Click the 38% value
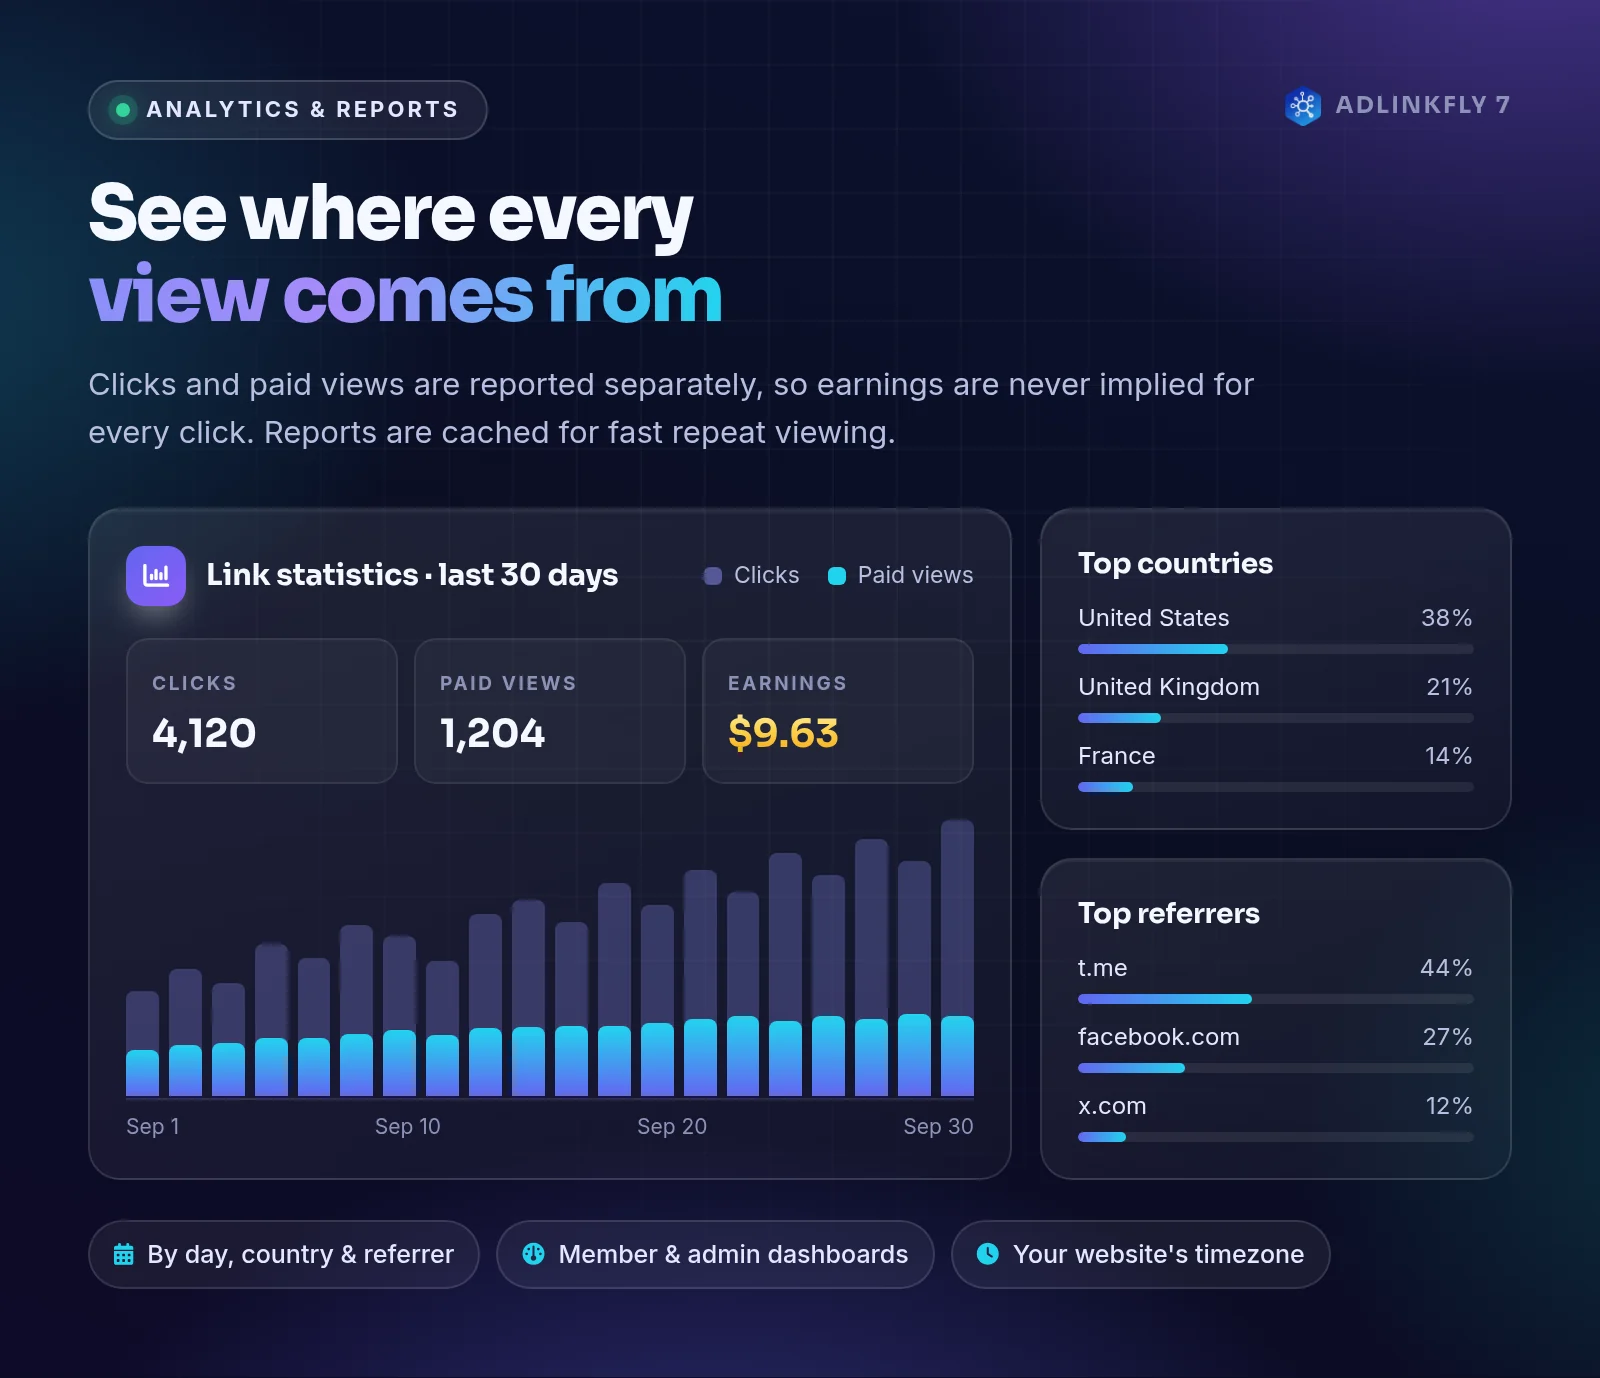 1447,618
